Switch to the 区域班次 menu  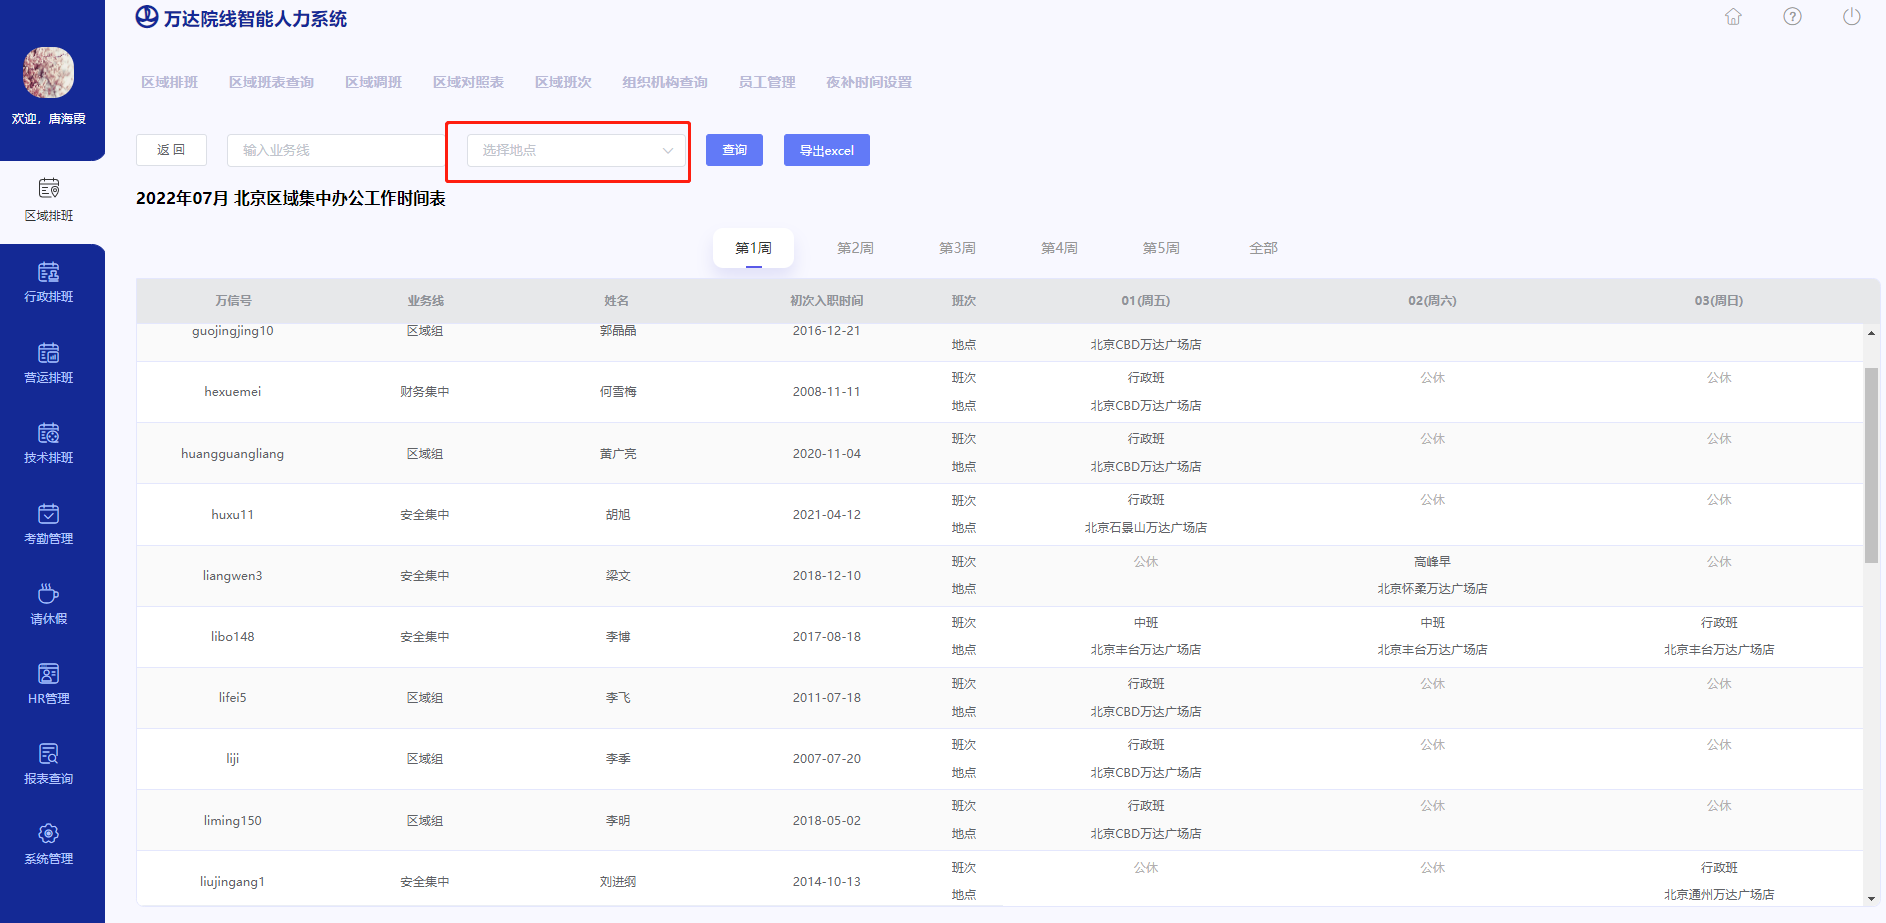(x=564, y=82)
